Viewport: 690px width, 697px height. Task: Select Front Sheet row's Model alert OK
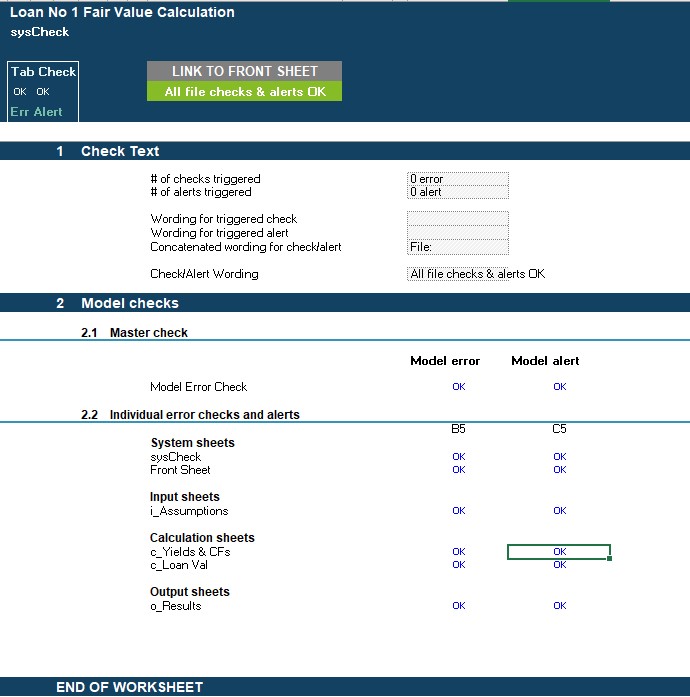pyautogui.click(x=560, y=470)
